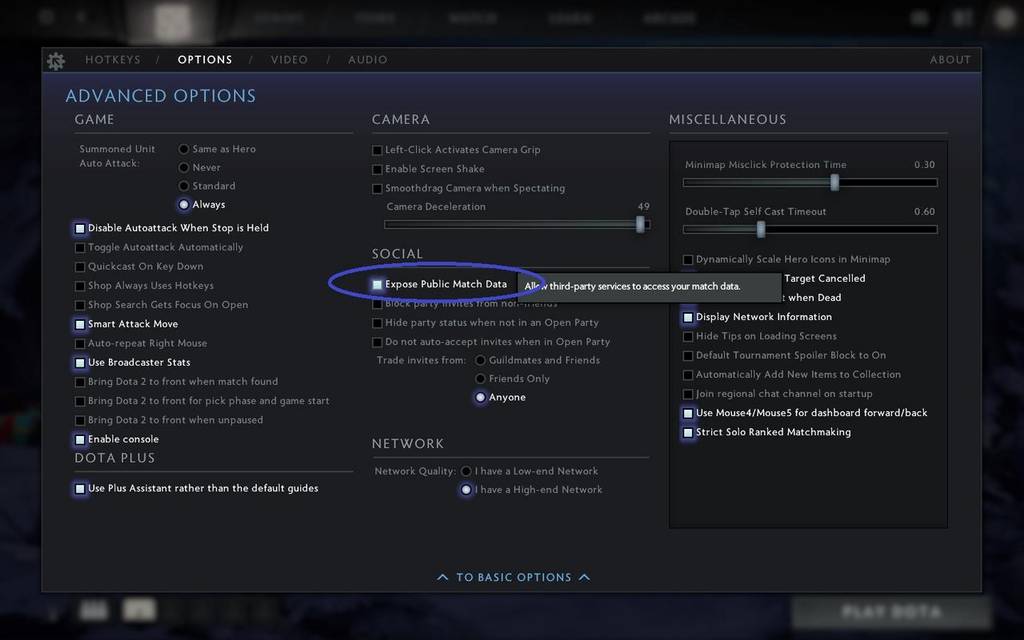Enable Expose Public Match Data
This screenshot has height=640, width=1024.
coord(377,285)
